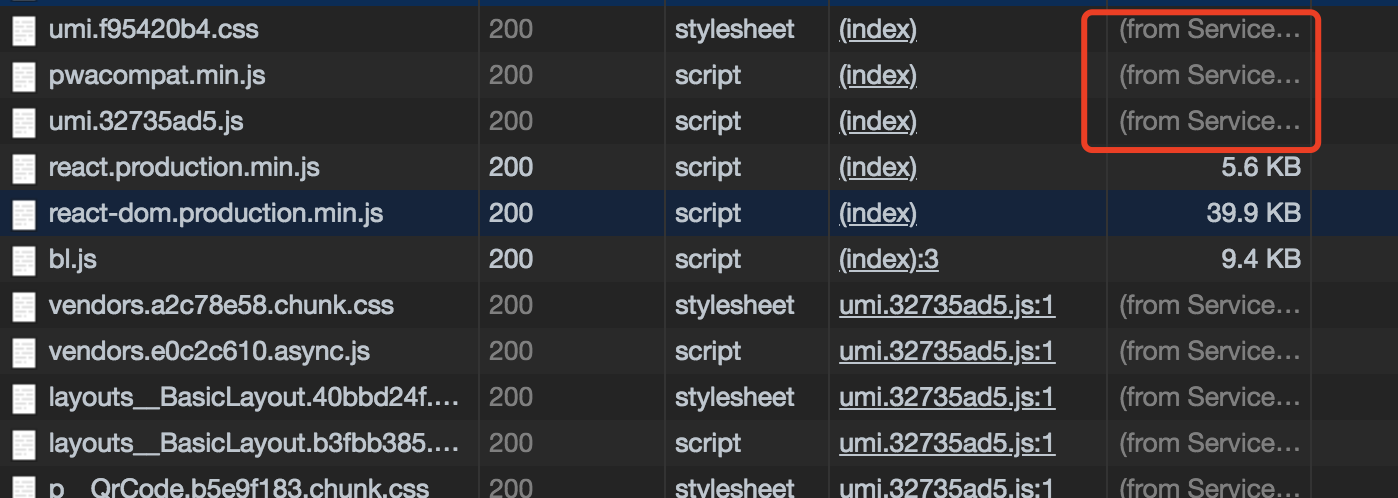Select the pwacompat.min.js request name
The height and width of the screenshot is (498, 1398).
click(157, 76)
